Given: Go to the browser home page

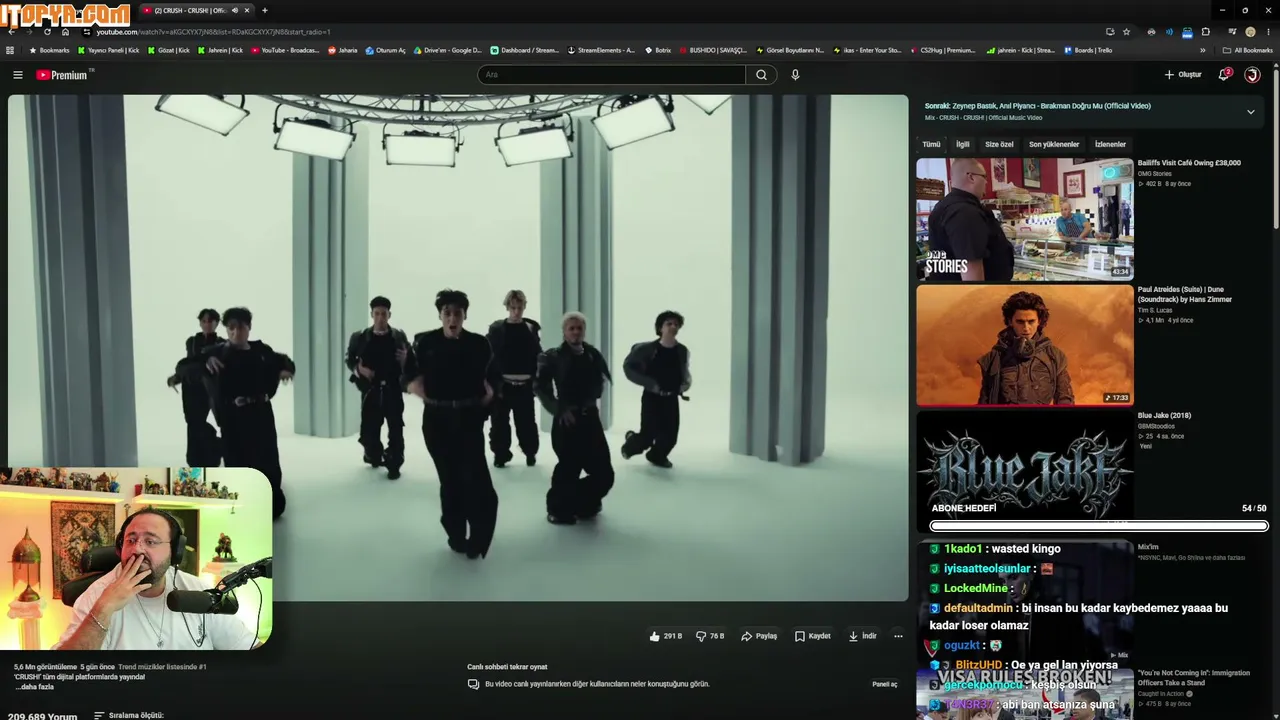Looking at the screenshot, I should (x=65, y=32).
